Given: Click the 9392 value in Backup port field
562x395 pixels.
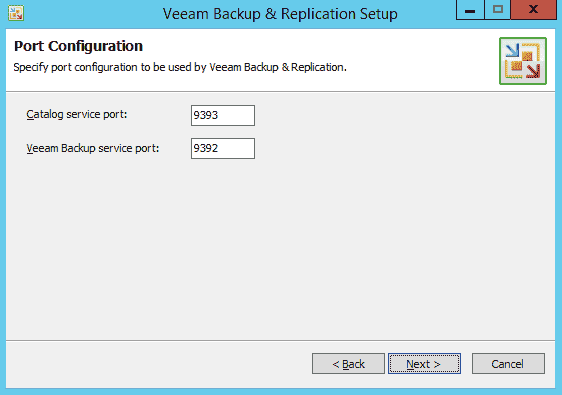Looking at the screenshot, I should point(206,148).
